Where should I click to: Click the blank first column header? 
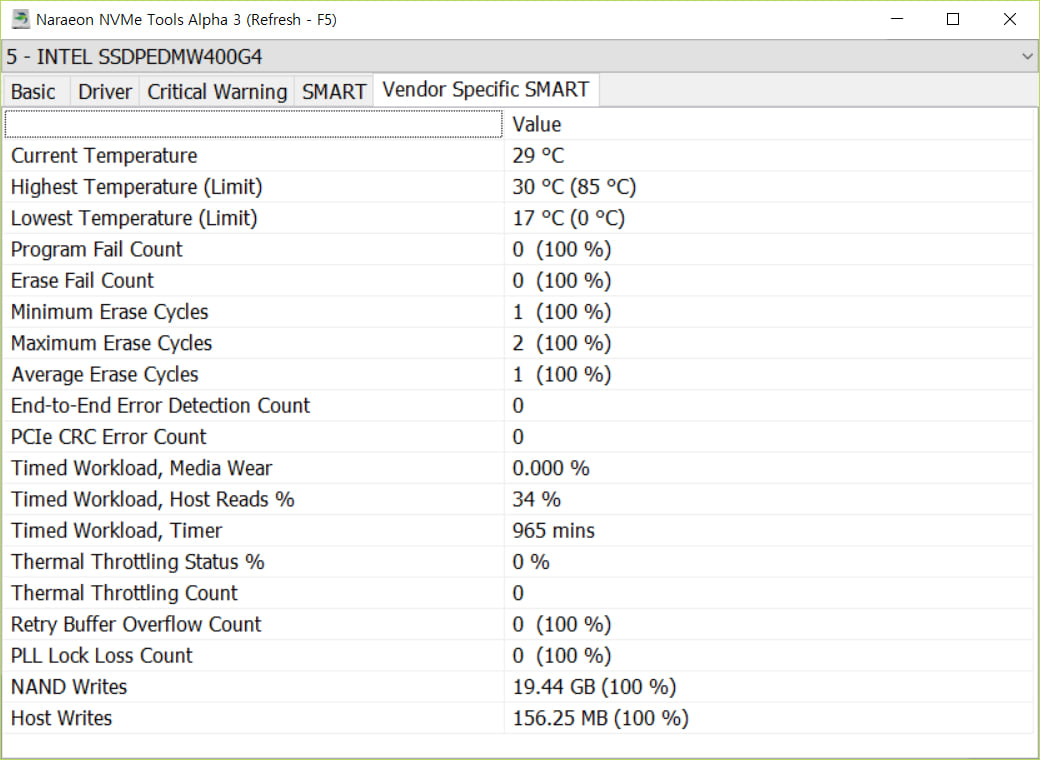(253, 125)
